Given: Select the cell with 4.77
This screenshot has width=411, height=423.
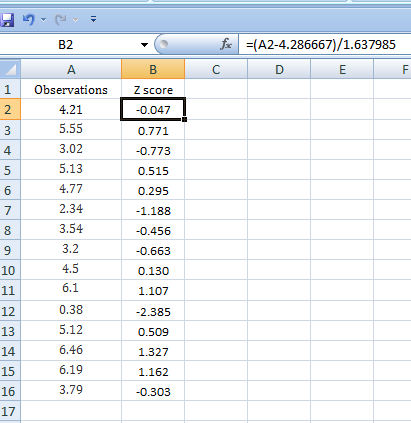Looking at the screenshot, I should [x=71, y=189].
